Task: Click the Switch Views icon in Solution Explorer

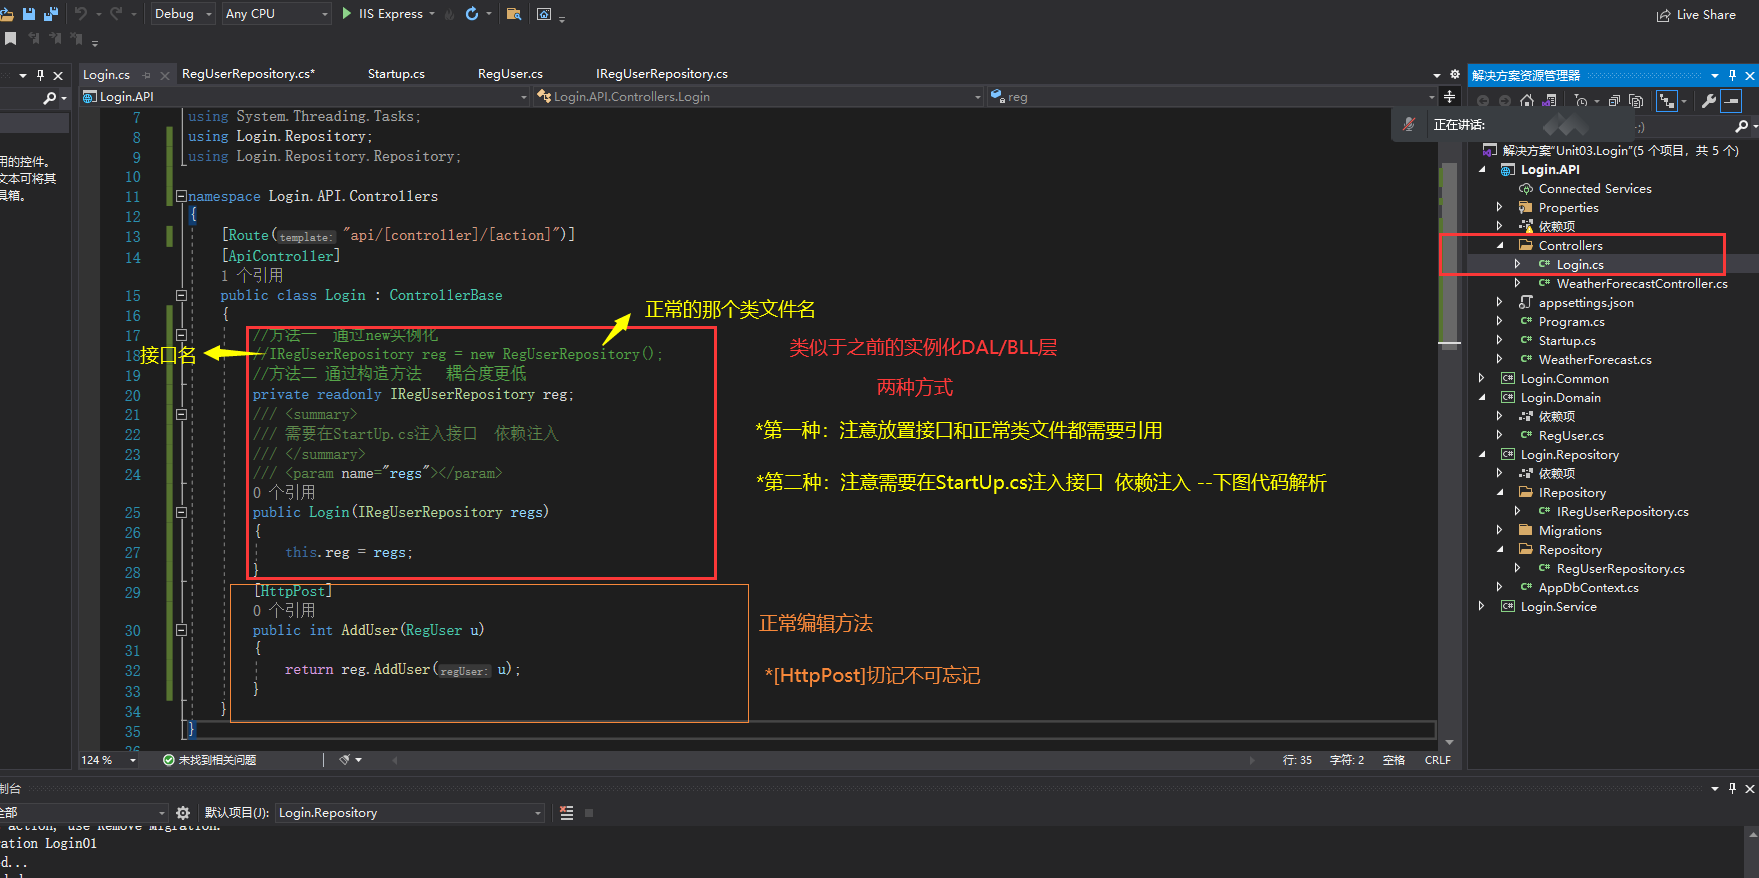Action: pyautogui.click(x=1549, y=101)
